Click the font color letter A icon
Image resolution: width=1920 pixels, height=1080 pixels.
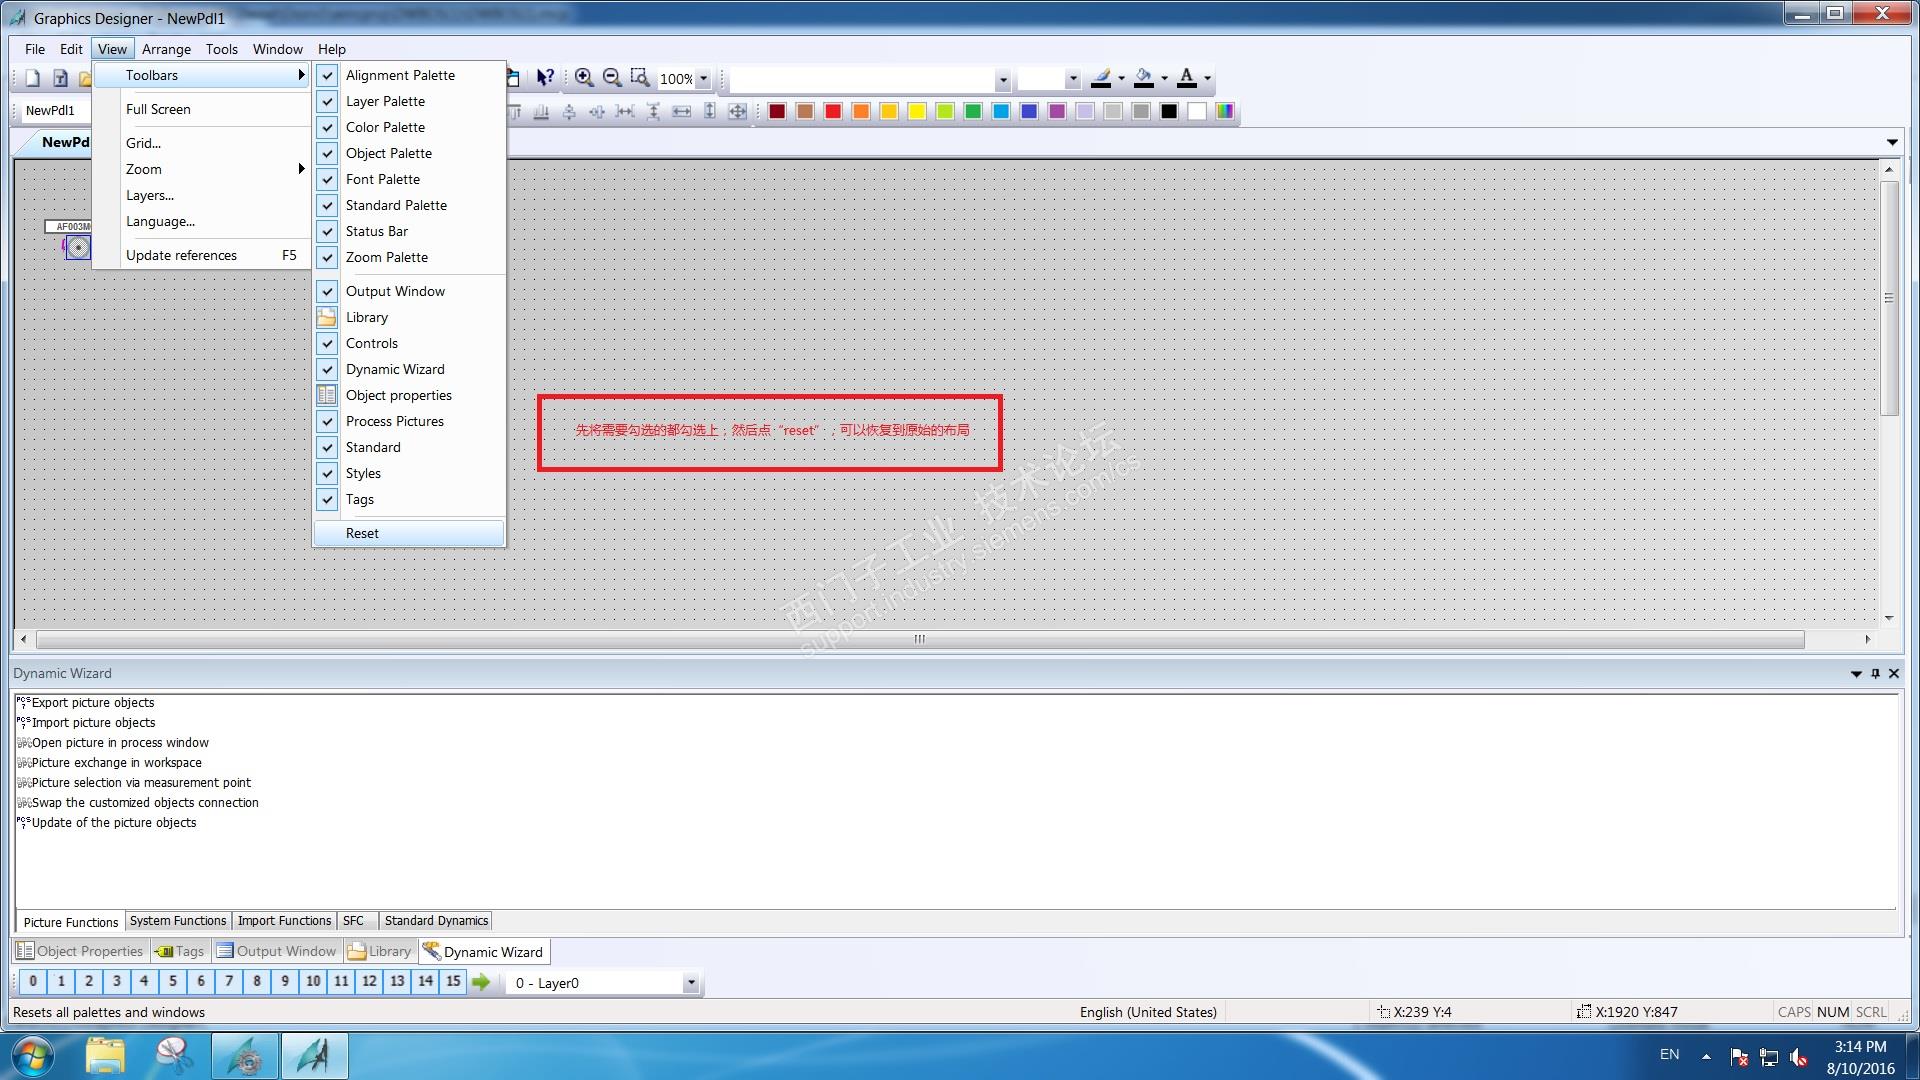point(1187,78)
